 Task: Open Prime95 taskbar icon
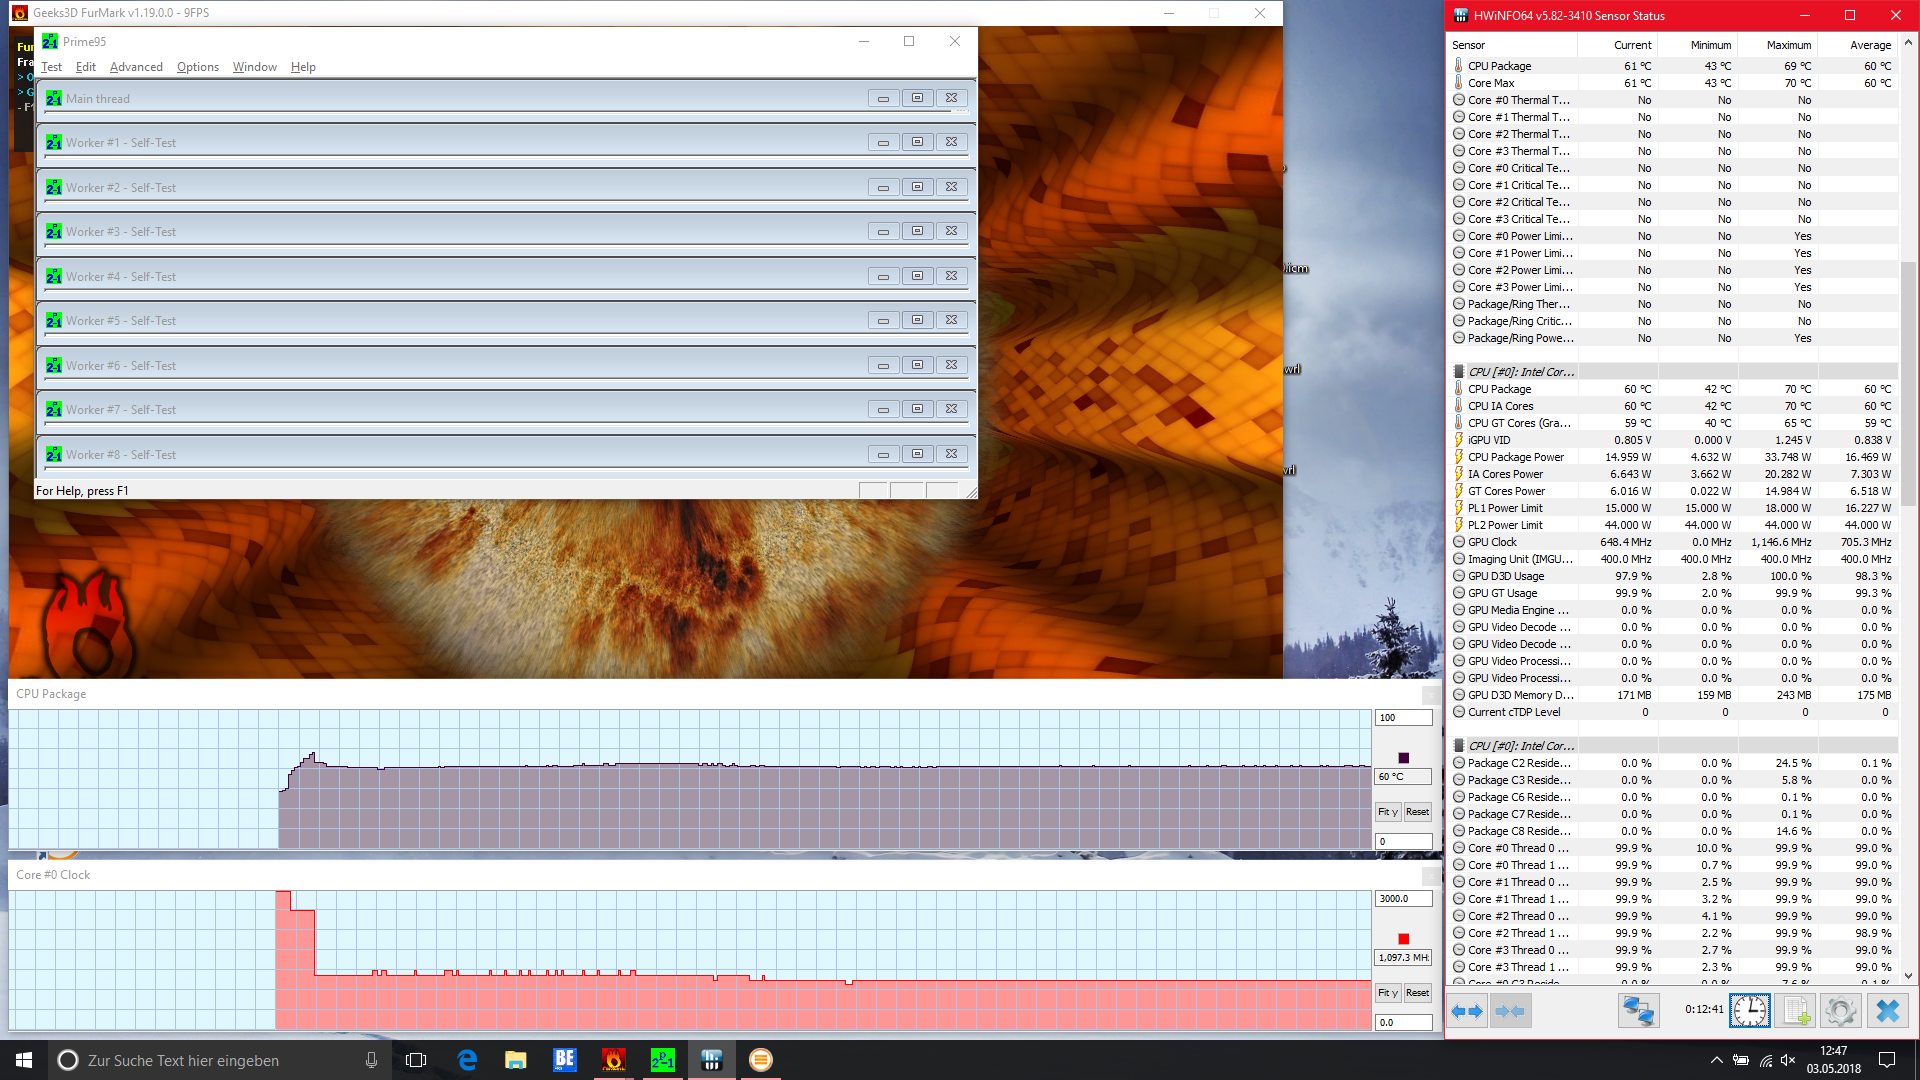(x=663, y=1060)
